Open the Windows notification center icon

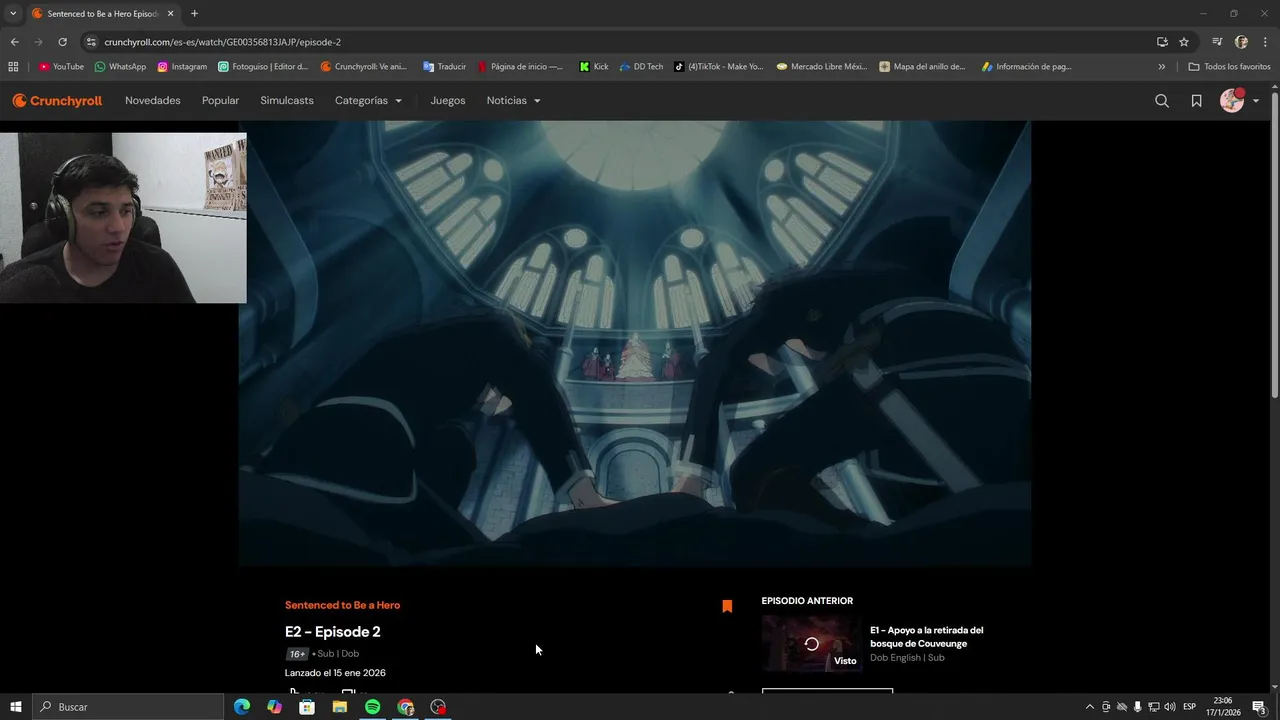[x=1259, y=707]
